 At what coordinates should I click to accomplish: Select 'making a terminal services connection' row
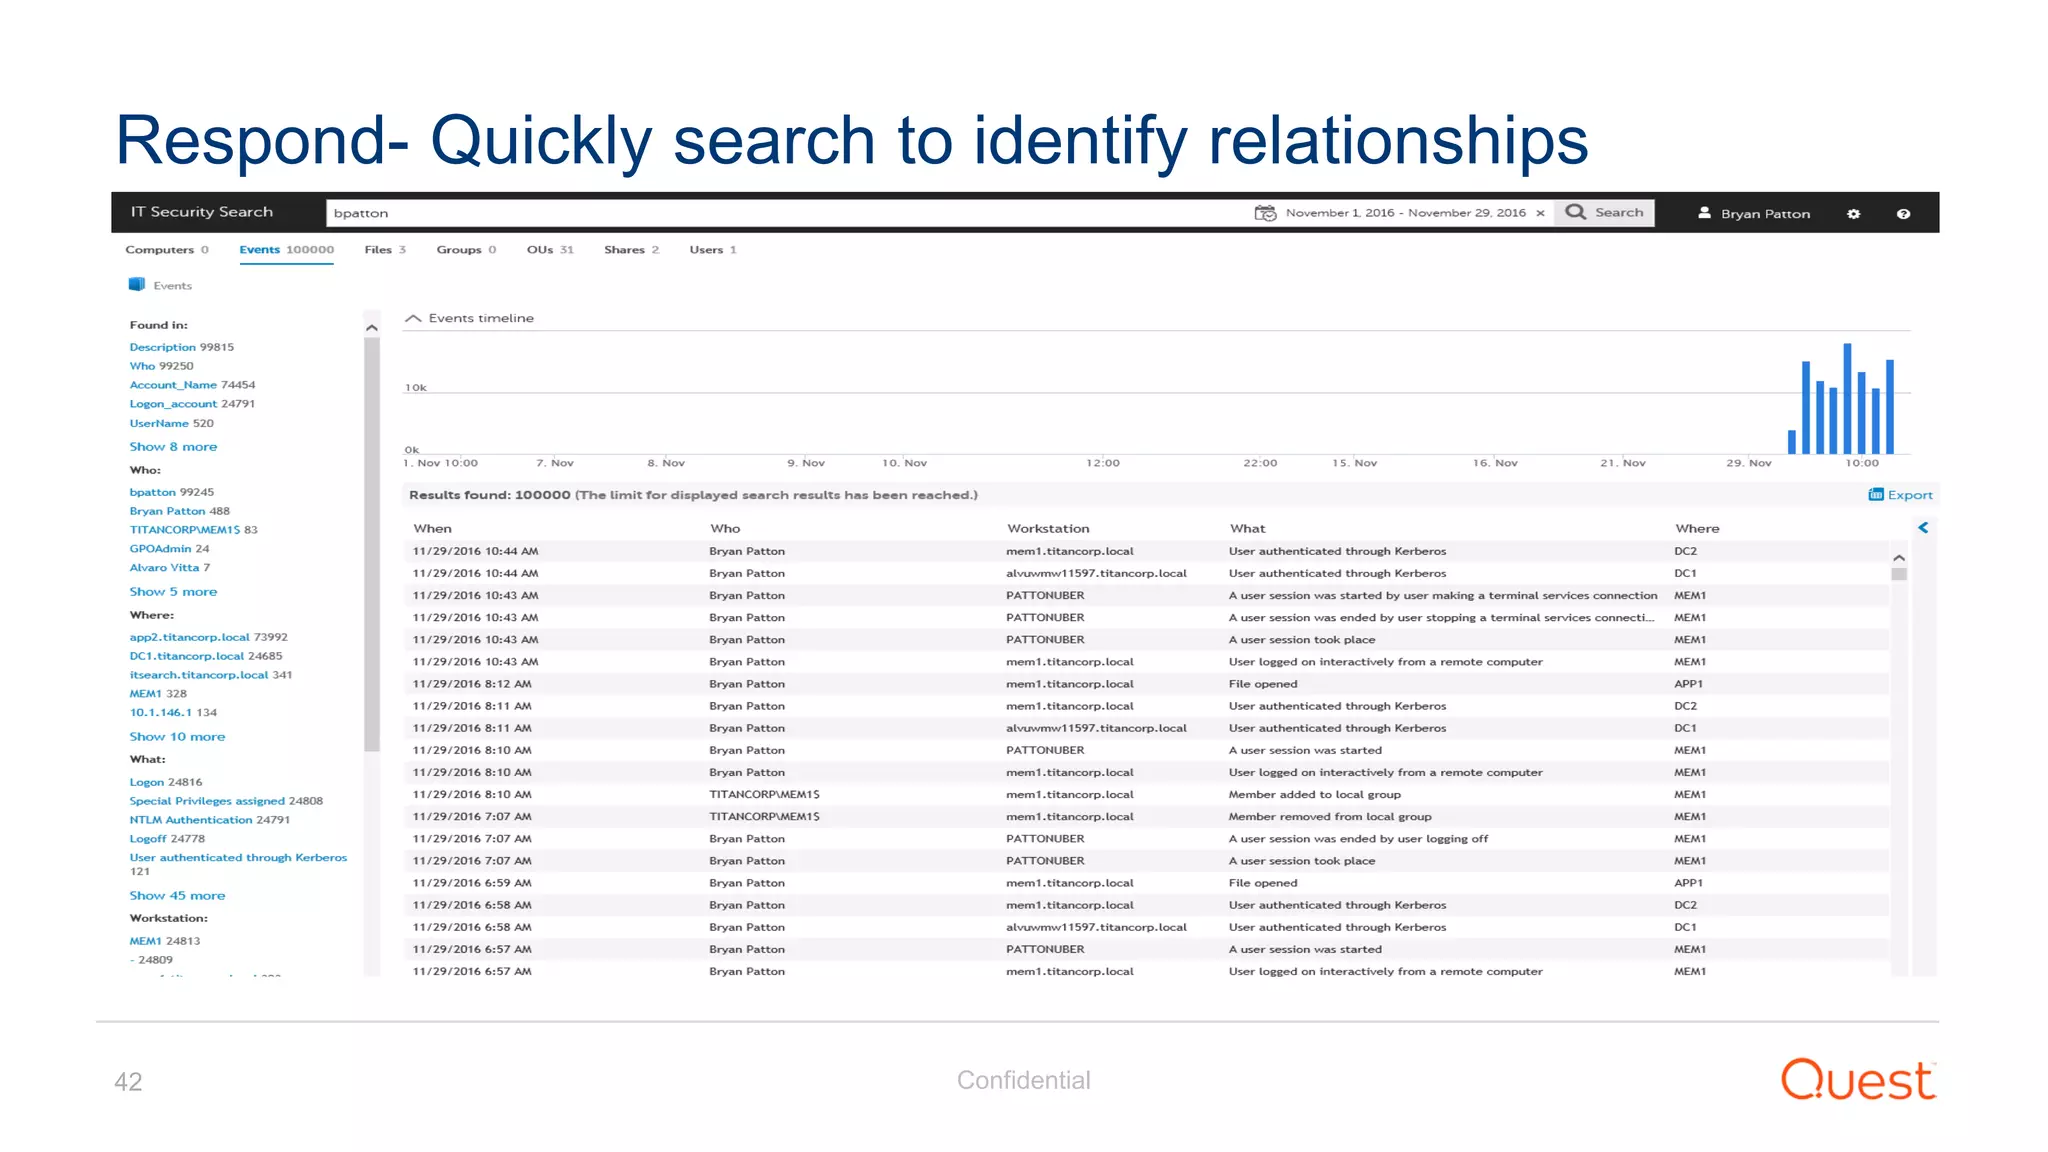click(1147, 596)
